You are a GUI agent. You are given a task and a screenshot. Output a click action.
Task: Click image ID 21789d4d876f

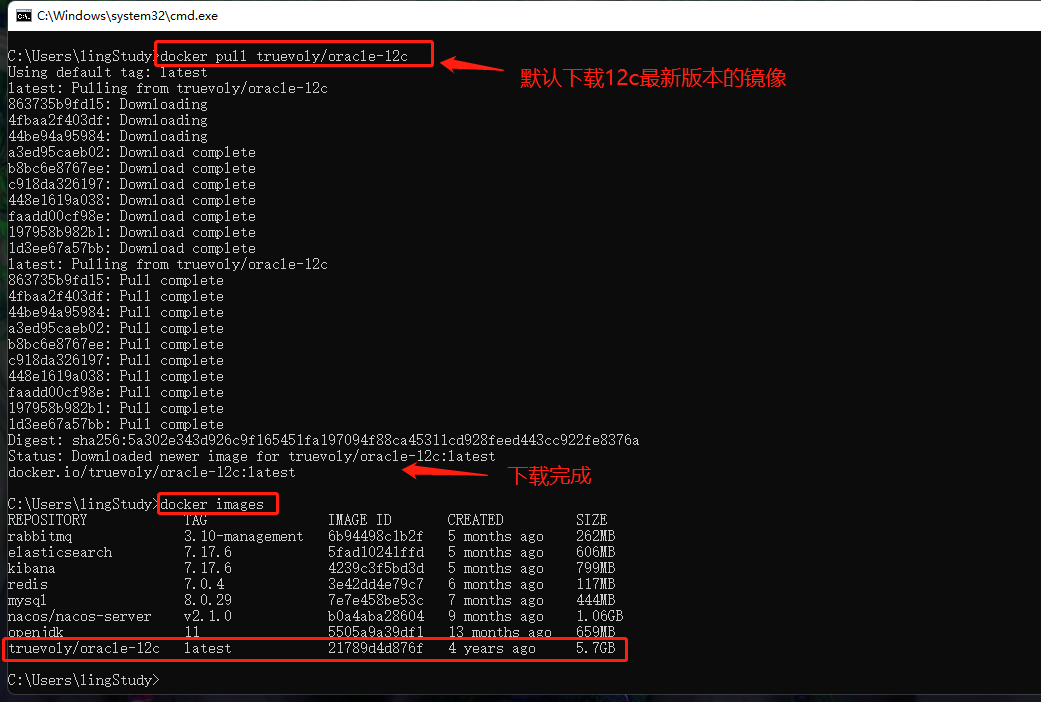point(376,648)
